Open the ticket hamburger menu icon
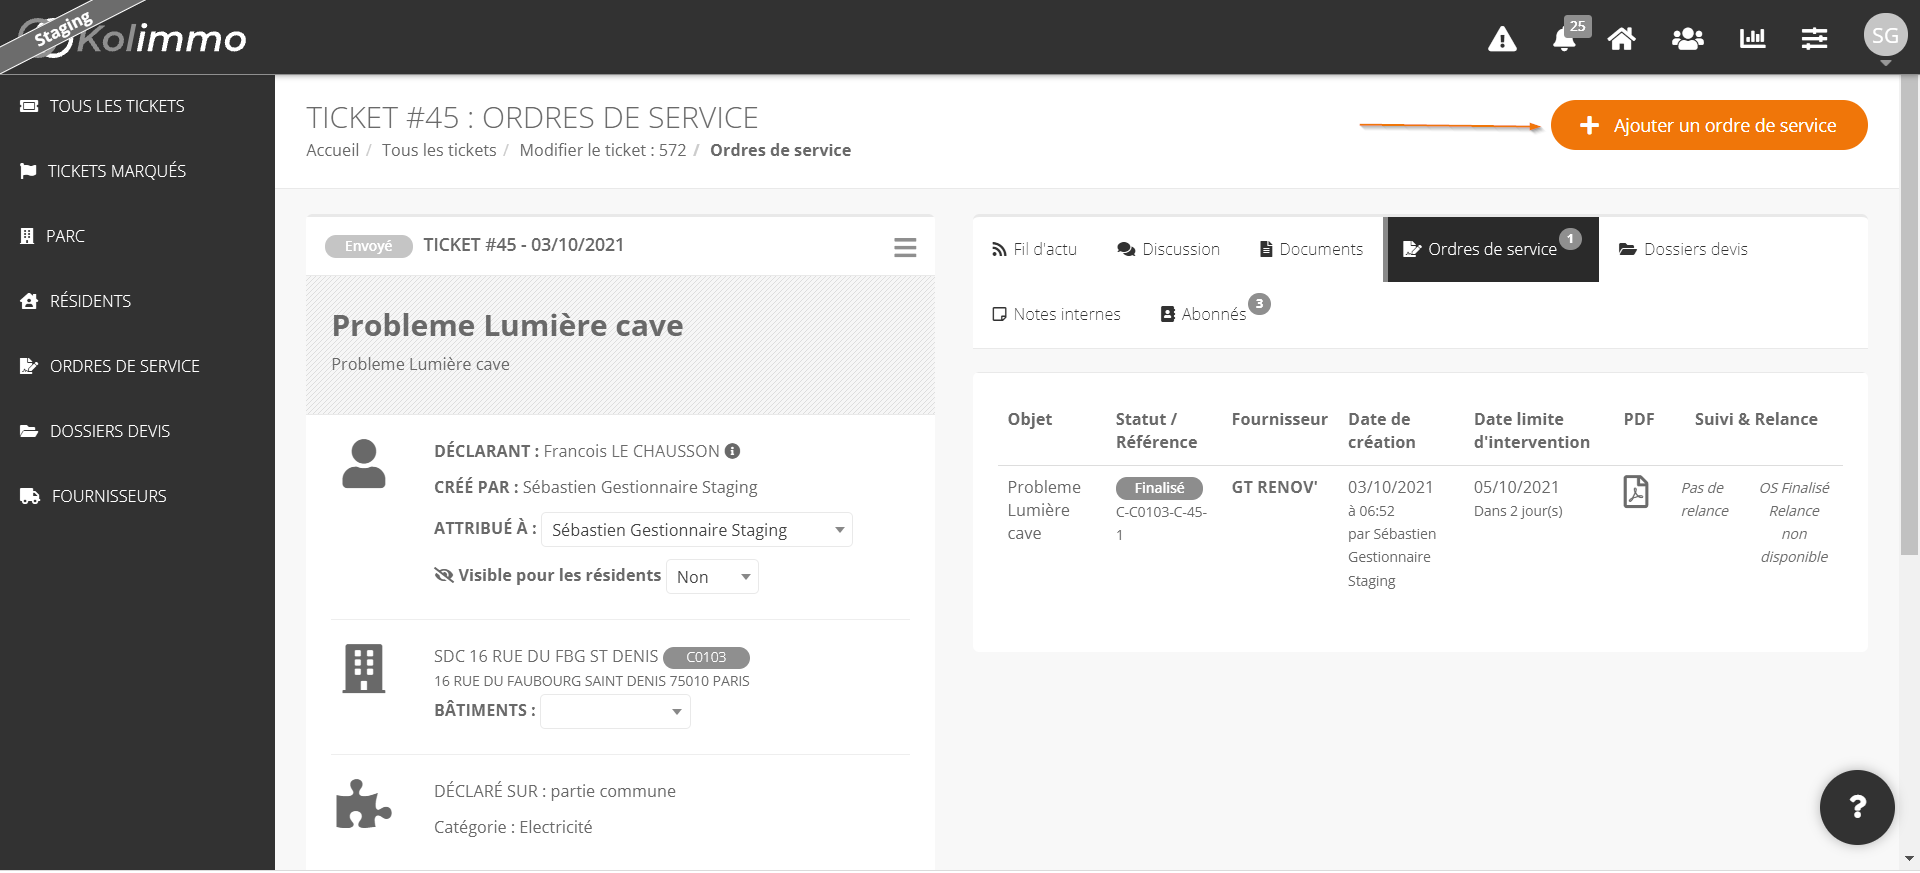This screenshot has height=873, width=1920. [905, 247]
